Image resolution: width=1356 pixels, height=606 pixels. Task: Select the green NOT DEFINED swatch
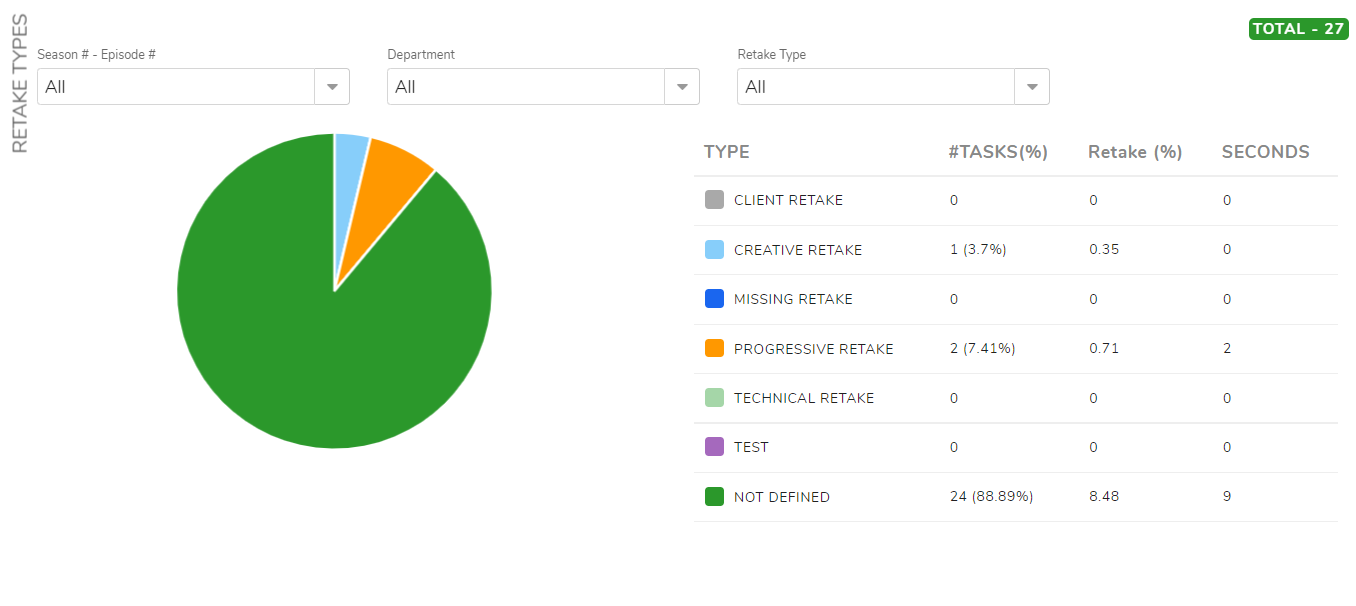point(714,497)
